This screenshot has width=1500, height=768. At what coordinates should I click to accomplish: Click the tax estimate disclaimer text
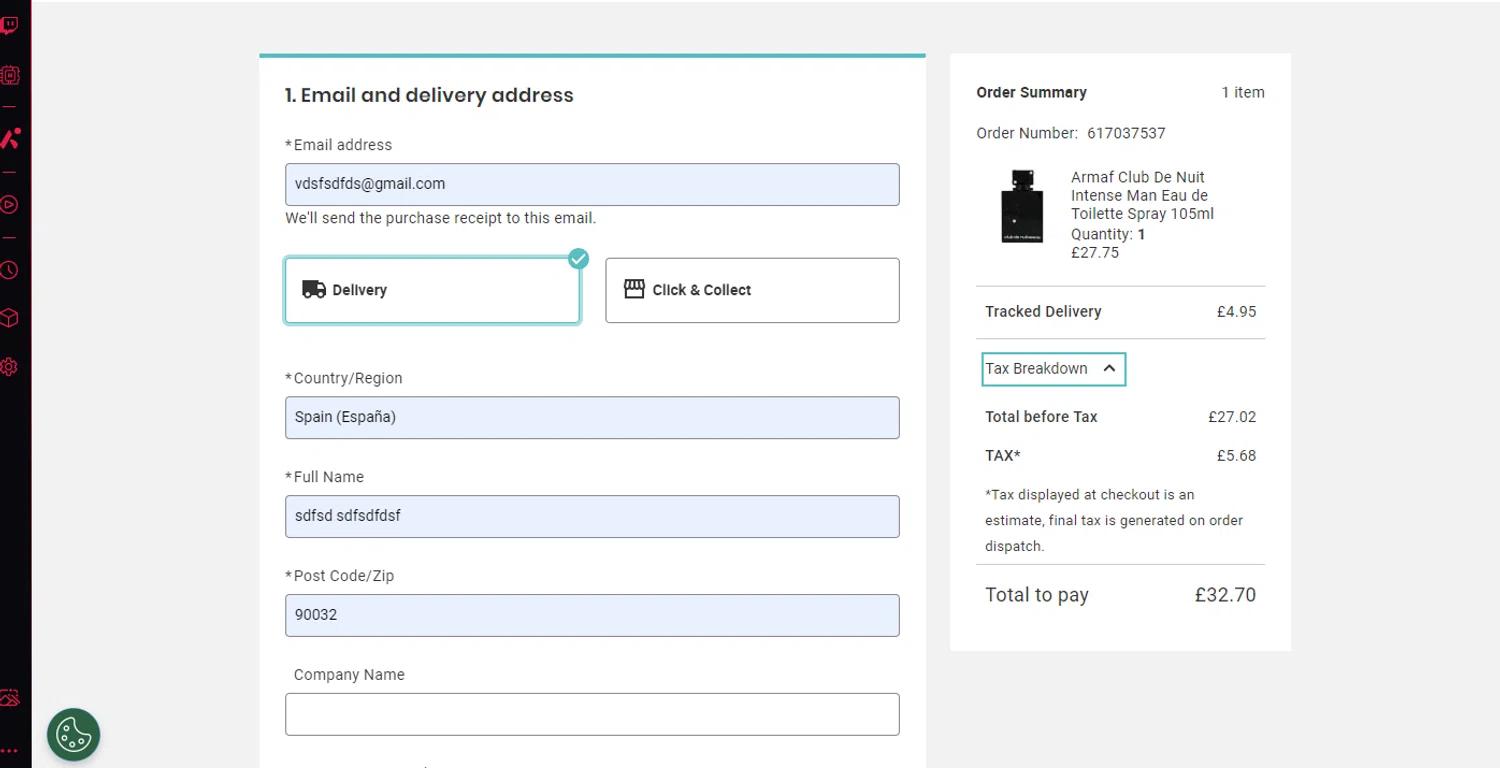point(1114,520)
